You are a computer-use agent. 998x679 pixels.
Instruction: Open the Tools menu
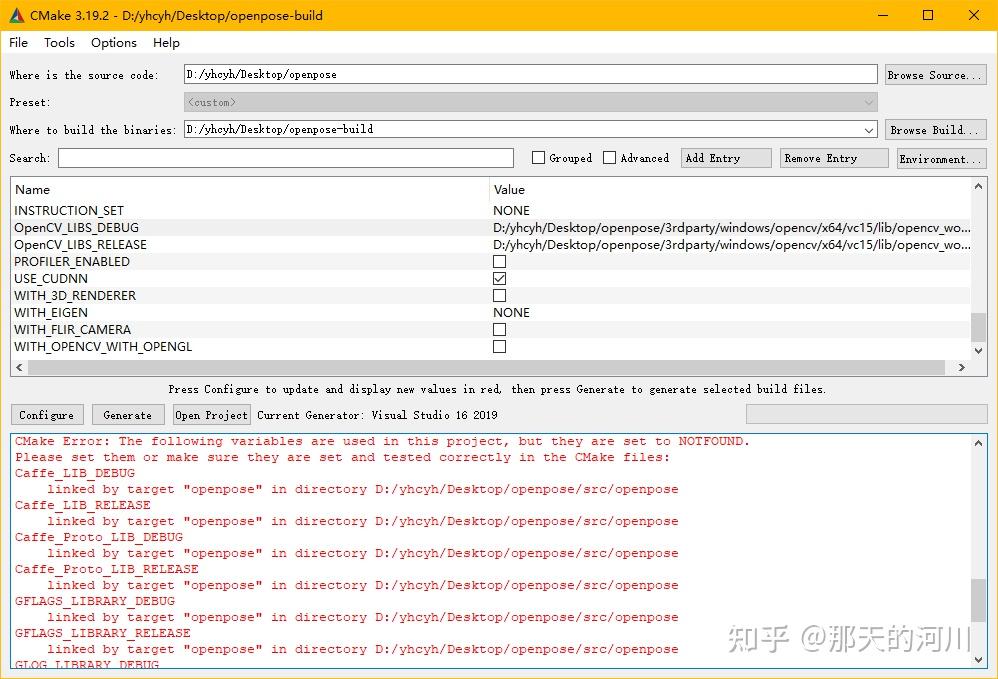tap(59, 43)
